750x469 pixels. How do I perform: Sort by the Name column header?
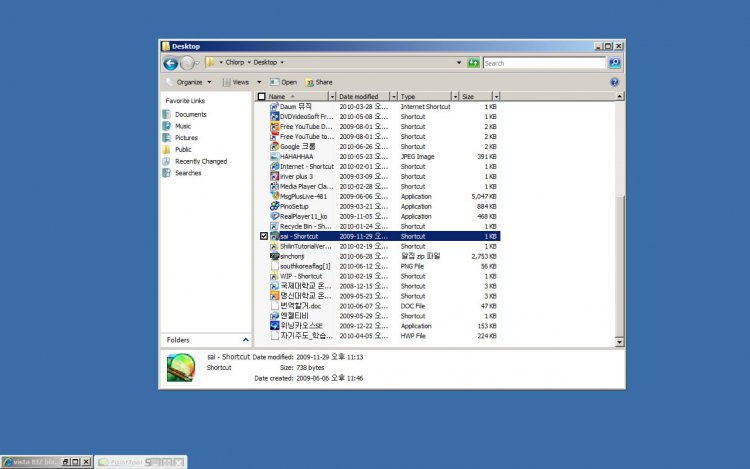(292, 97)
